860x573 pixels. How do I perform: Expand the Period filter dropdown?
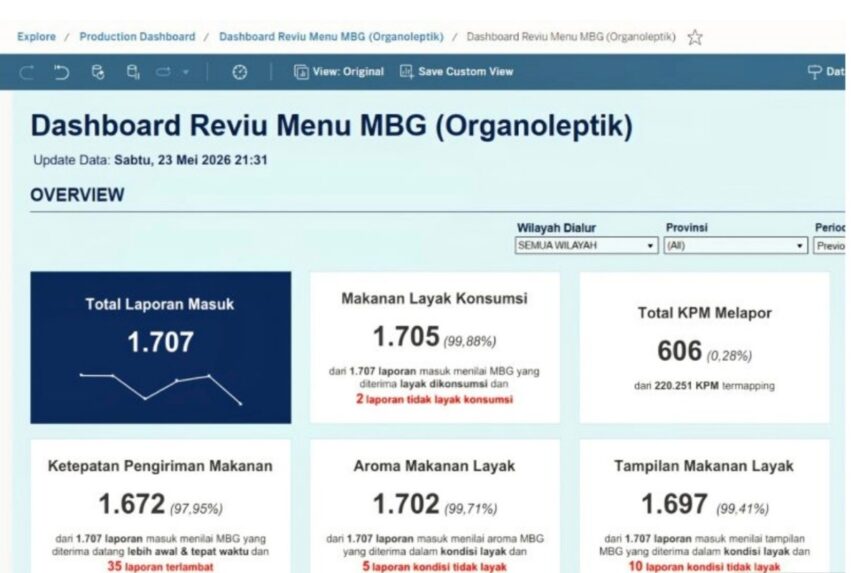point(829,245)
